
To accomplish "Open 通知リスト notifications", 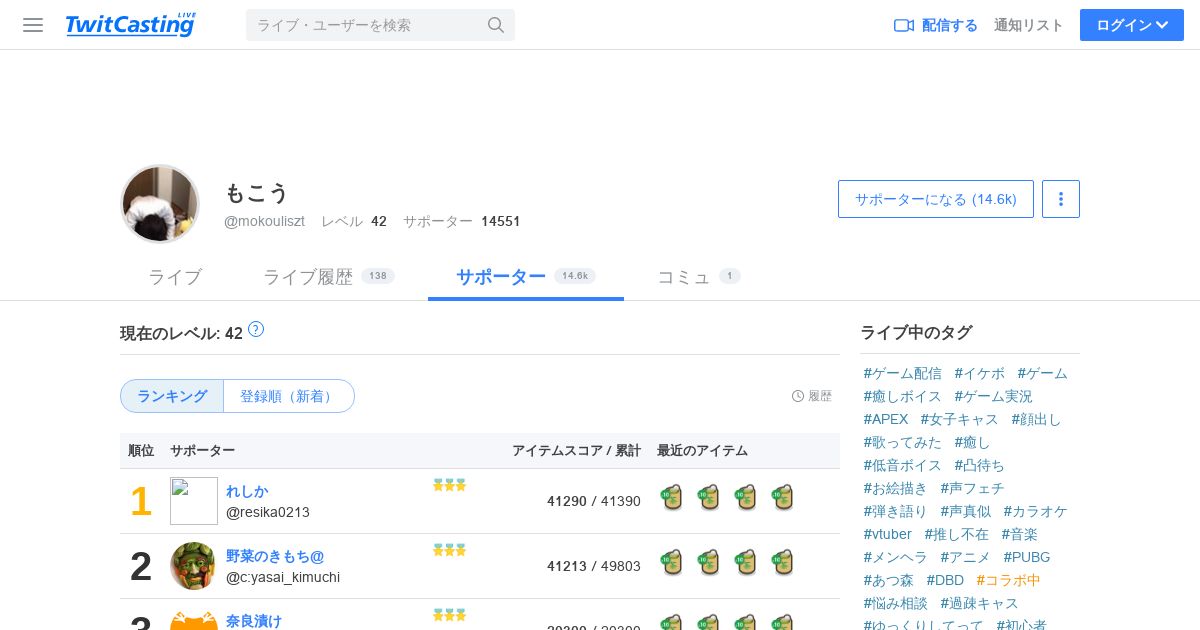I will point(1029,25).
